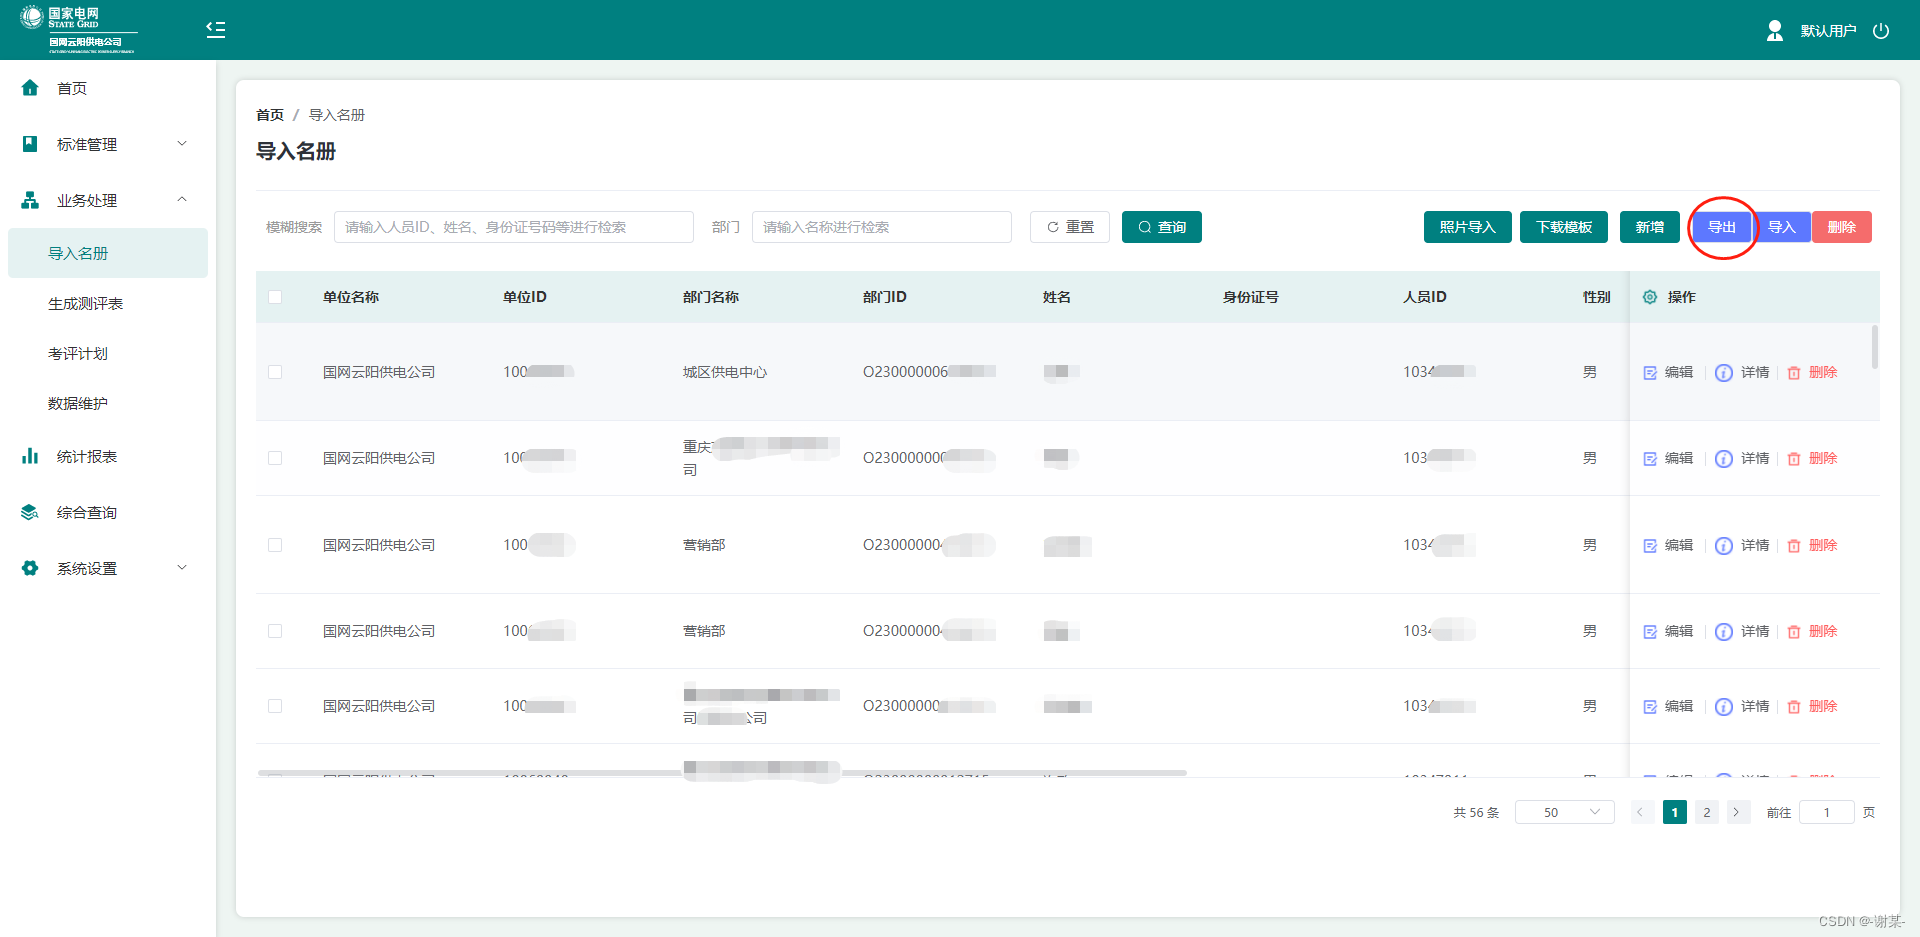1920x937 pixels.
Task: Open the gear icon in the 操作 column header
Action: (1649, 296)
